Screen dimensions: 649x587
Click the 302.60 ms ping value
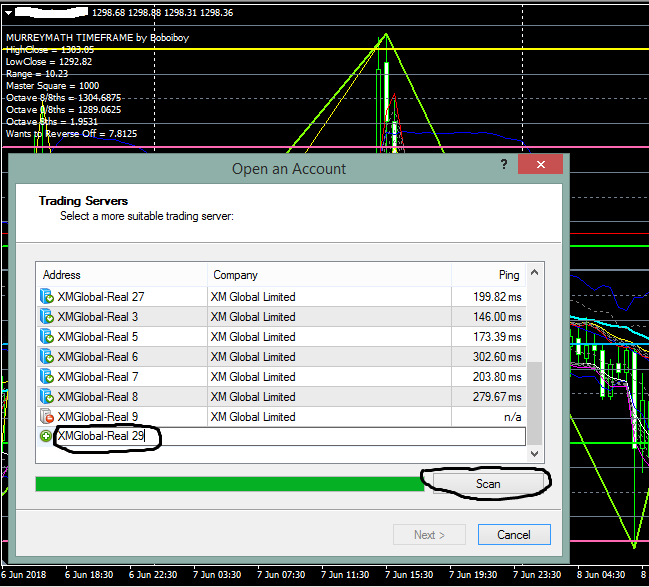pyautogui.click(x=497, y=356)
